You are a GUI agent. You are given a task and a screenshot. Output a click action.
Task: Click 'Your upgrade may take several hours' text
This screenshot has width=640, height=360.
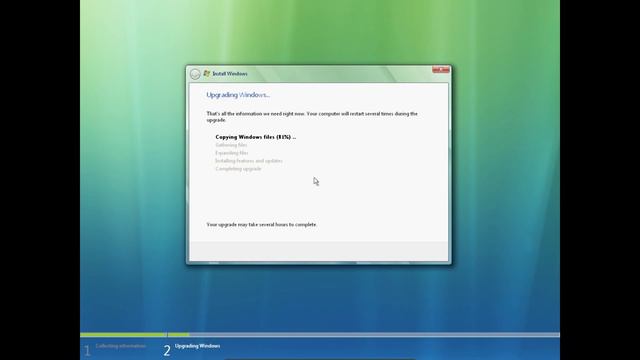click(x=262, y=224)
